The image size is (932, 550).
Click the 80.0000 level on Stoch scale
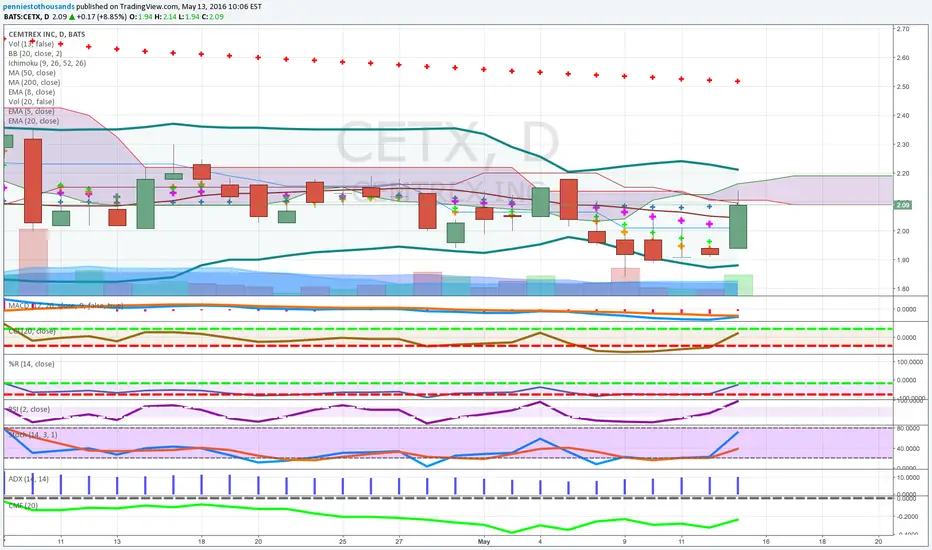click(909, 428)
